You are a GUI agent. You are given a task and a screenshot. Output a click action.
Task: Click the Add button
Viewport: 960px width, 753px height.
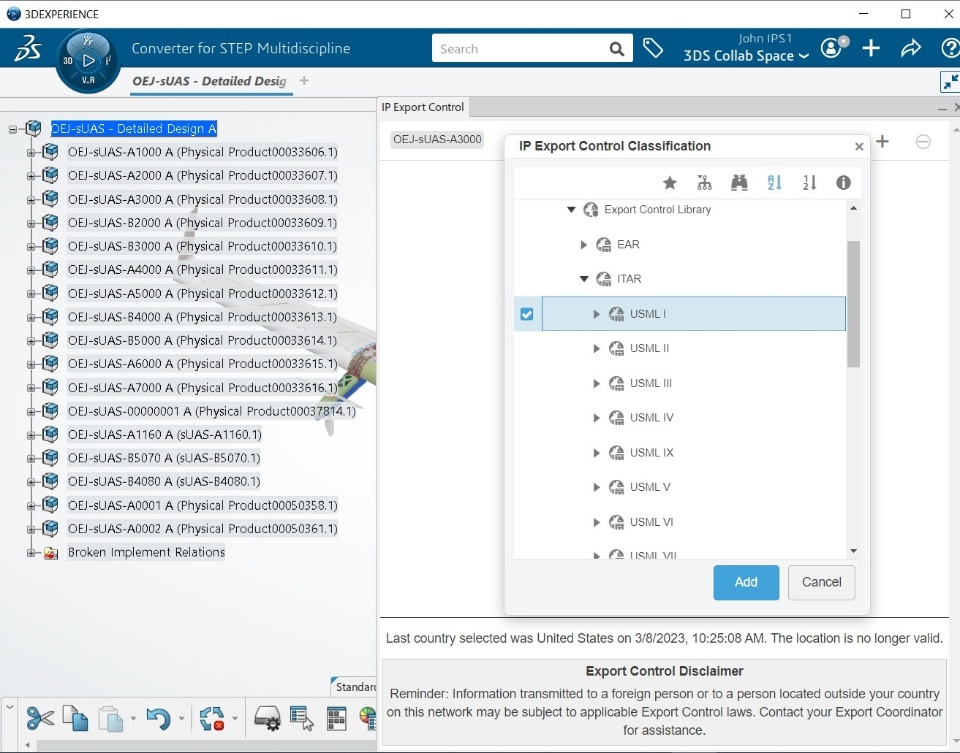tap(746, 582)
